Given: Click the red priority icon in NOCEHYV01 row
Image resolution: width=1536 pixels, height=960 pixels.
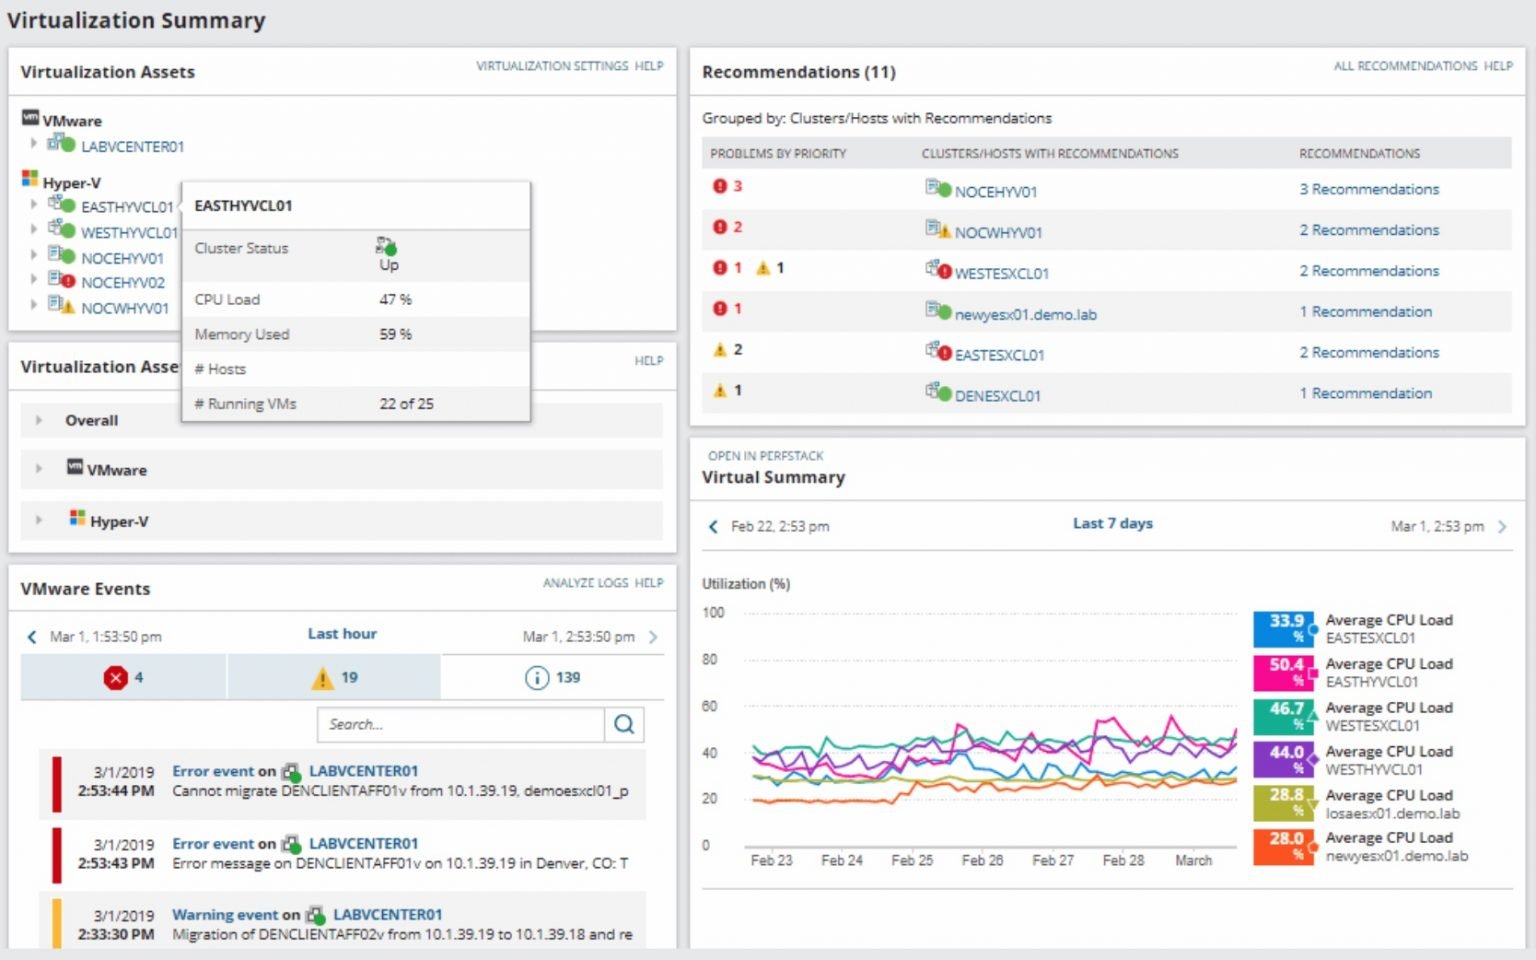Looking at the screenshot, I should click(722, 186).
